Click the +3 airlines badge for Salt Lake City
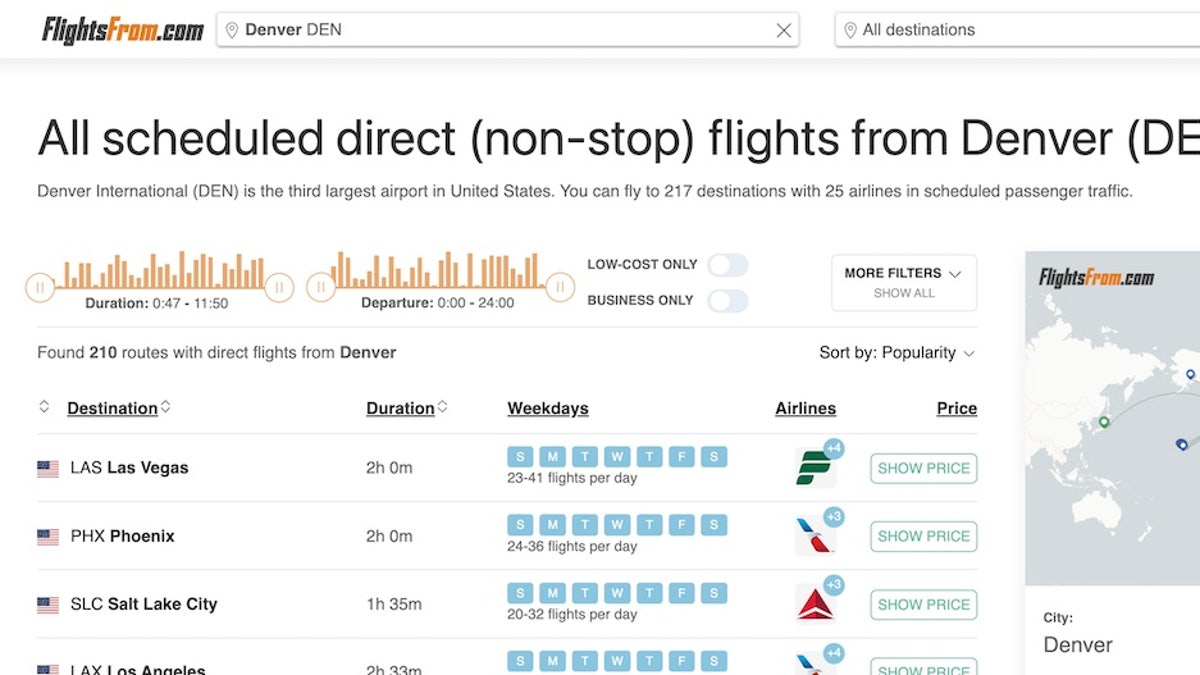The image size is (1200, 675). click(x=834, y=584)
